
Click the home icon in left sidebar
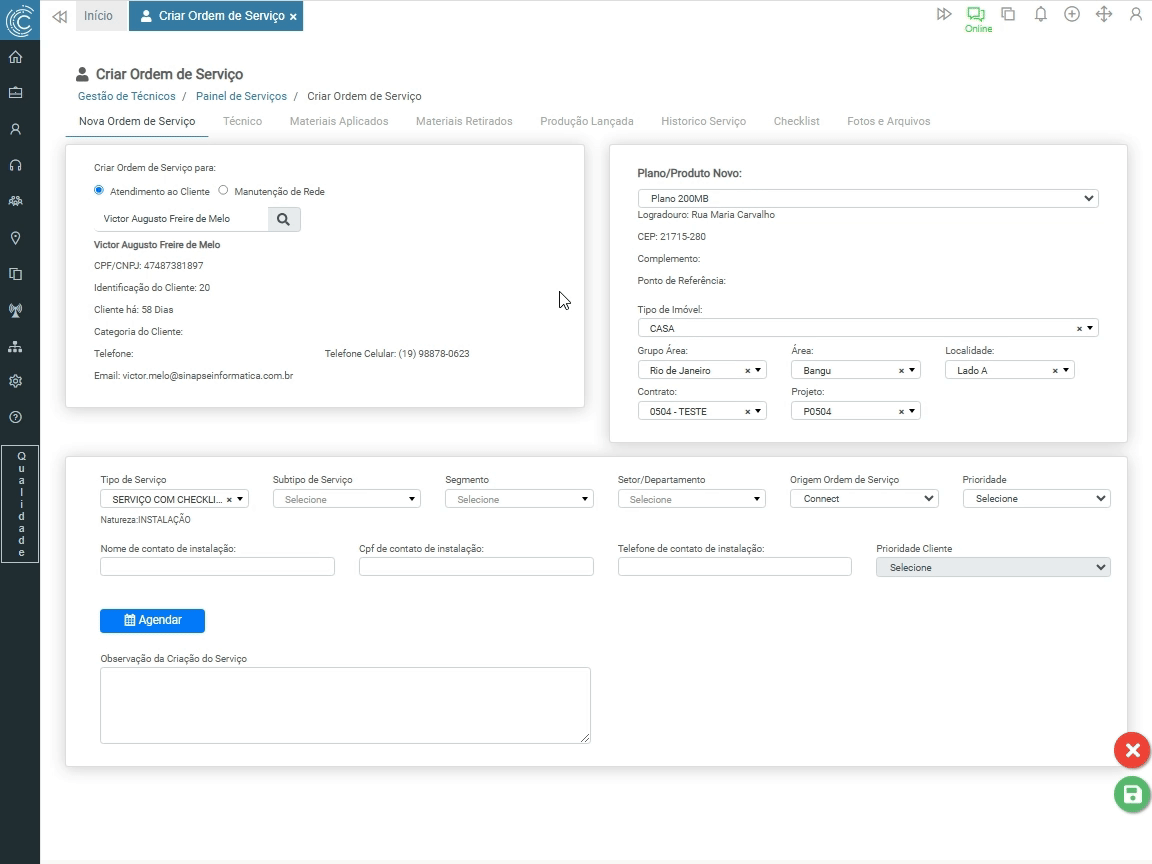(x=15, y=57)
